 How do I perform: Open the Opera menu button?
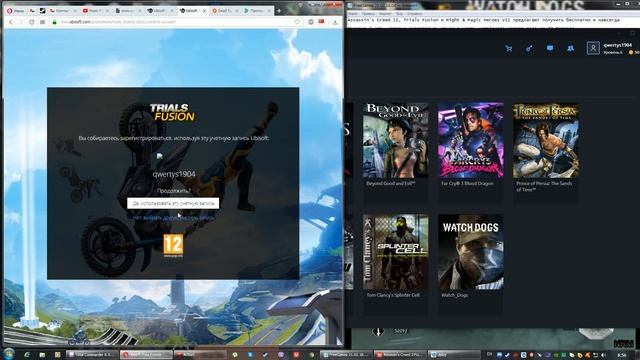coord(15,11)
